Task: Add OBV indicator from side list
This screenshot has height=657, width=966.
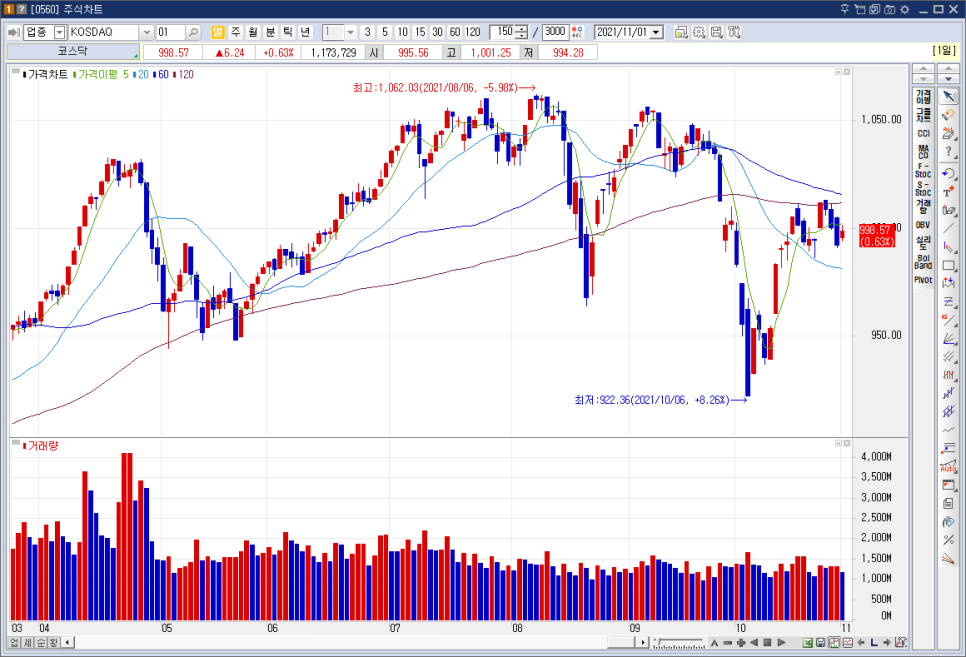Action: click(x=923, y=225)
